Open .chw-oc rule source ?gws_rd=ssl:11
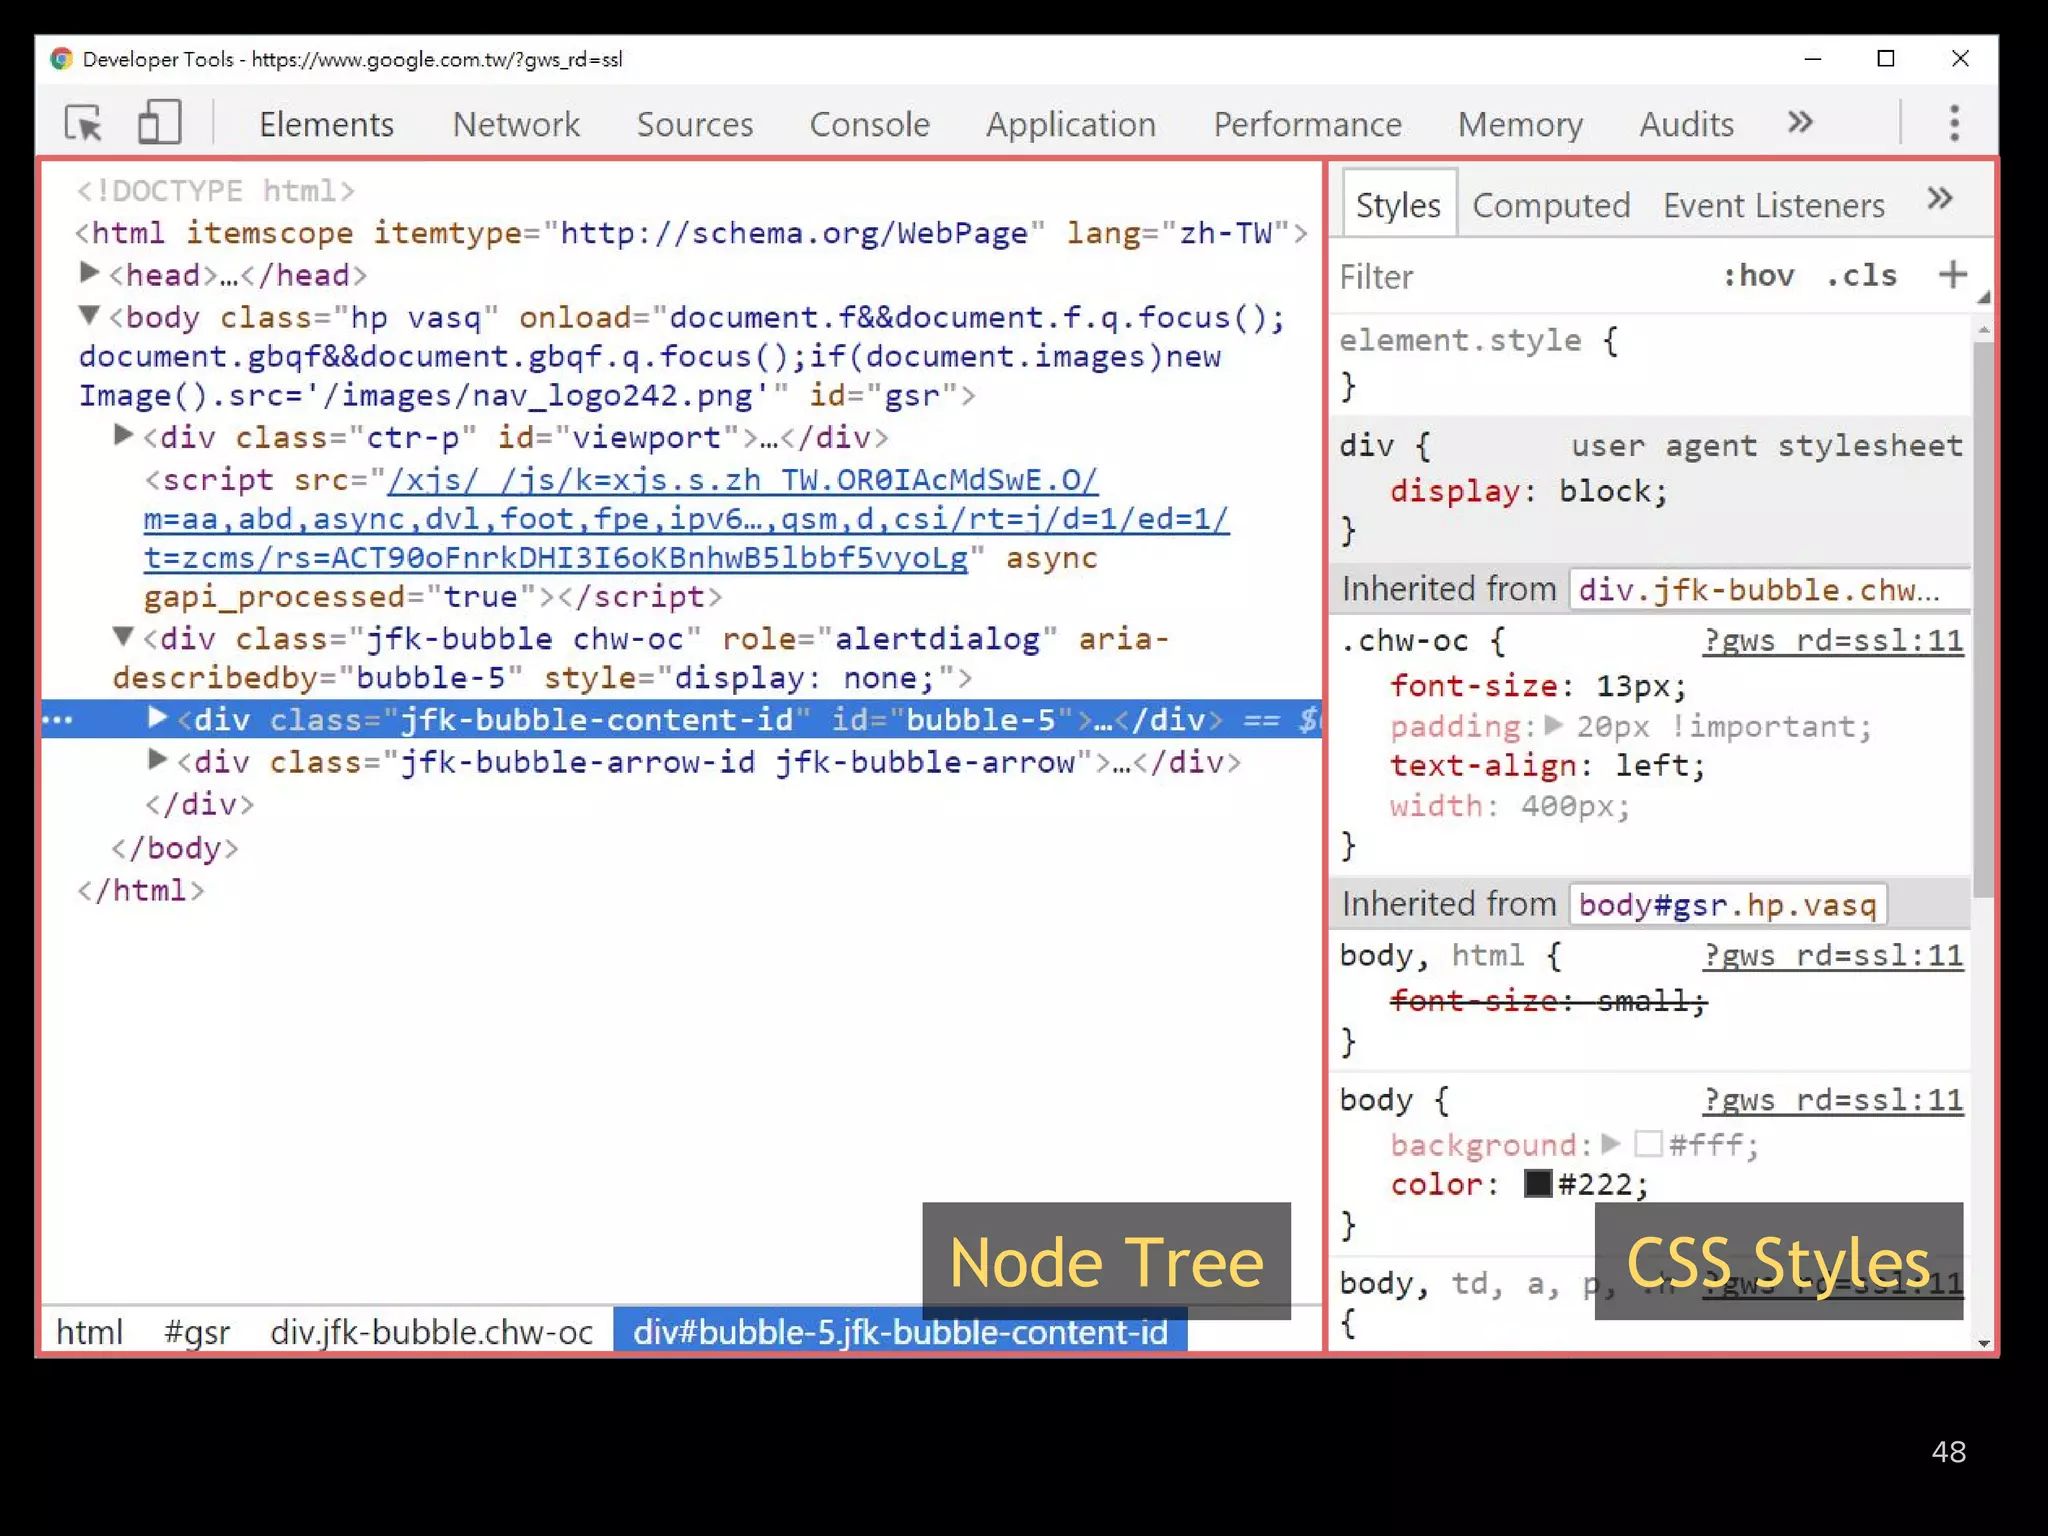The image size is (2048, 1536). tap(1833, 640)
